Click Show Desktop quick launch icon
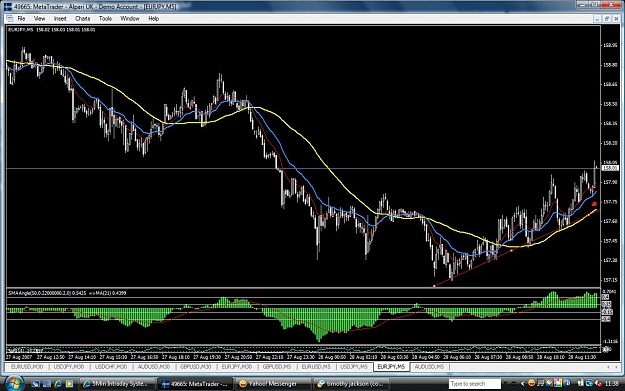This screenshot has height=391, width=625. point(35,384)
